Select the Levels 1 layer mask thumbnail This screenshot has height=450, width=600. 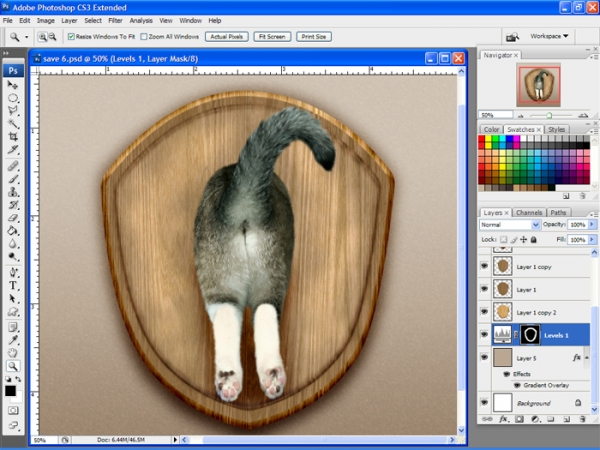pyautogui.click(x=530, y=335)
